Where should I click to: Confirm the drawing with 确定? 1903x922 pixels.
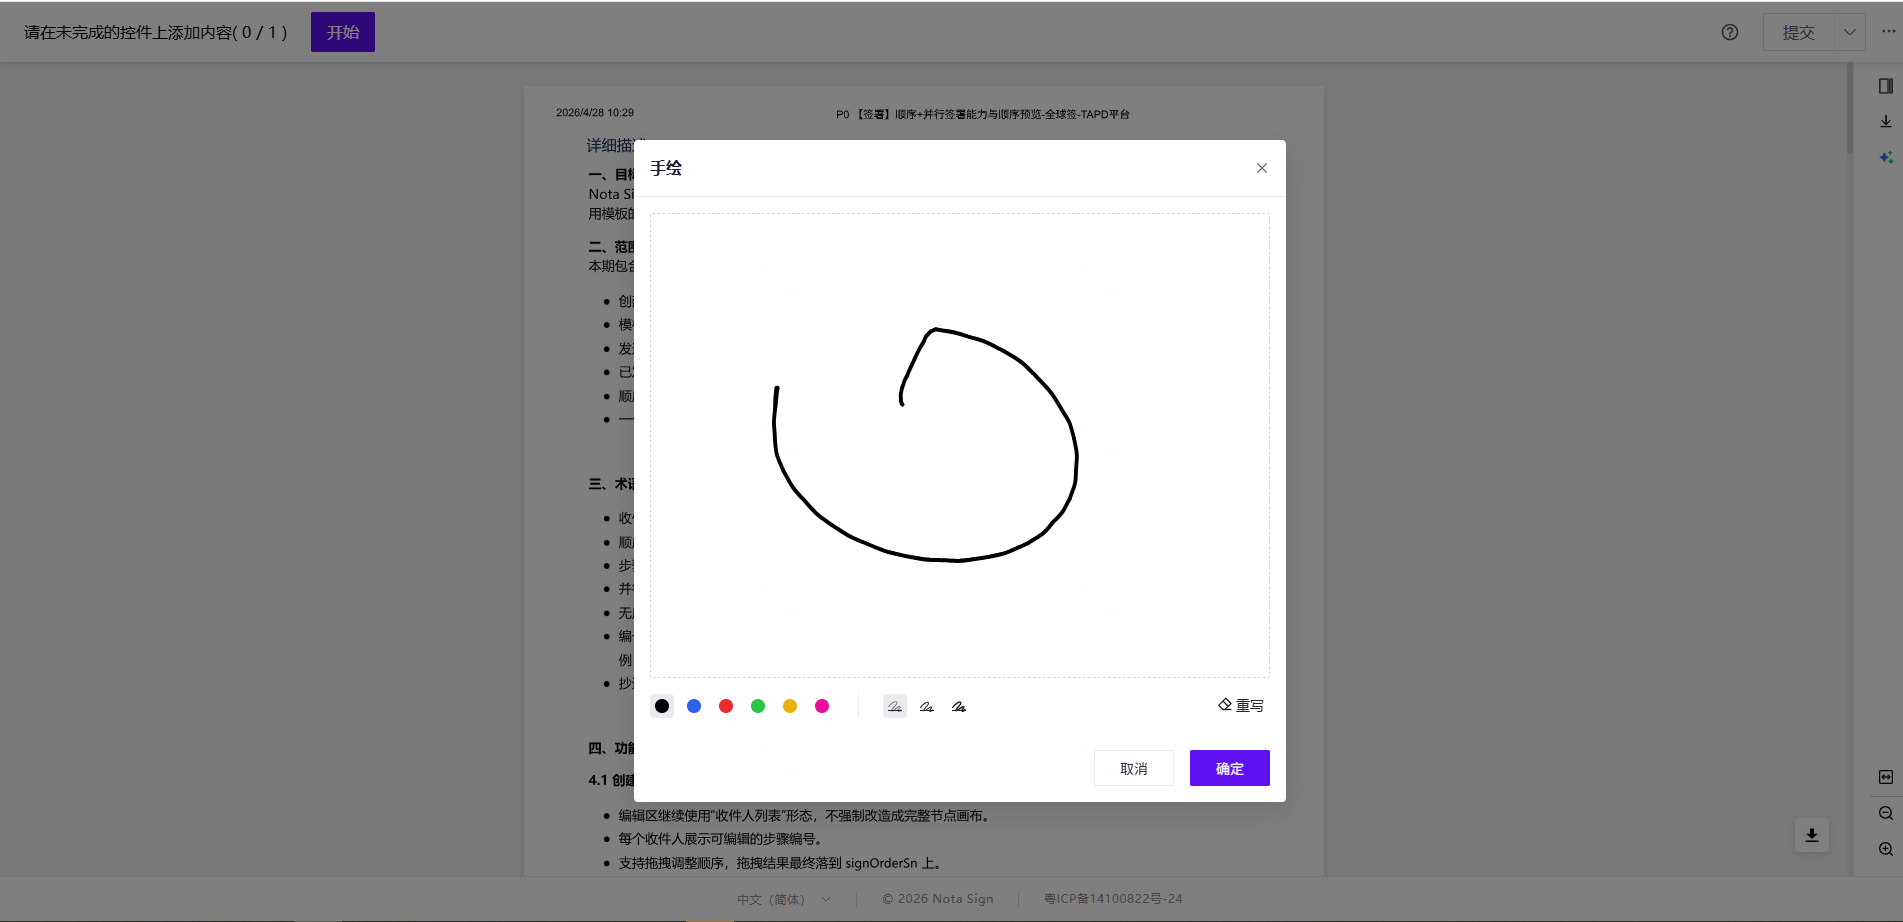pyautogui.click(x=1230, y=768)
